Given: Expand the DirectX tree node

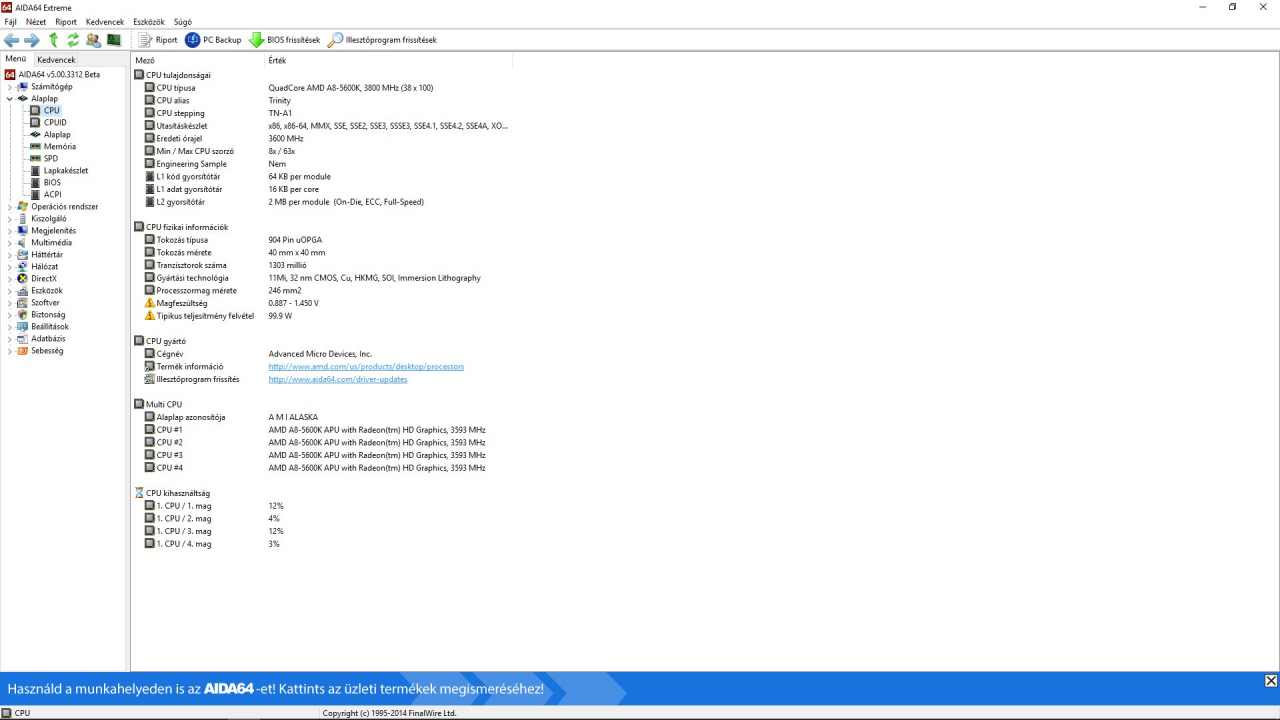Looking at the screenshot, I should [10, 279].
